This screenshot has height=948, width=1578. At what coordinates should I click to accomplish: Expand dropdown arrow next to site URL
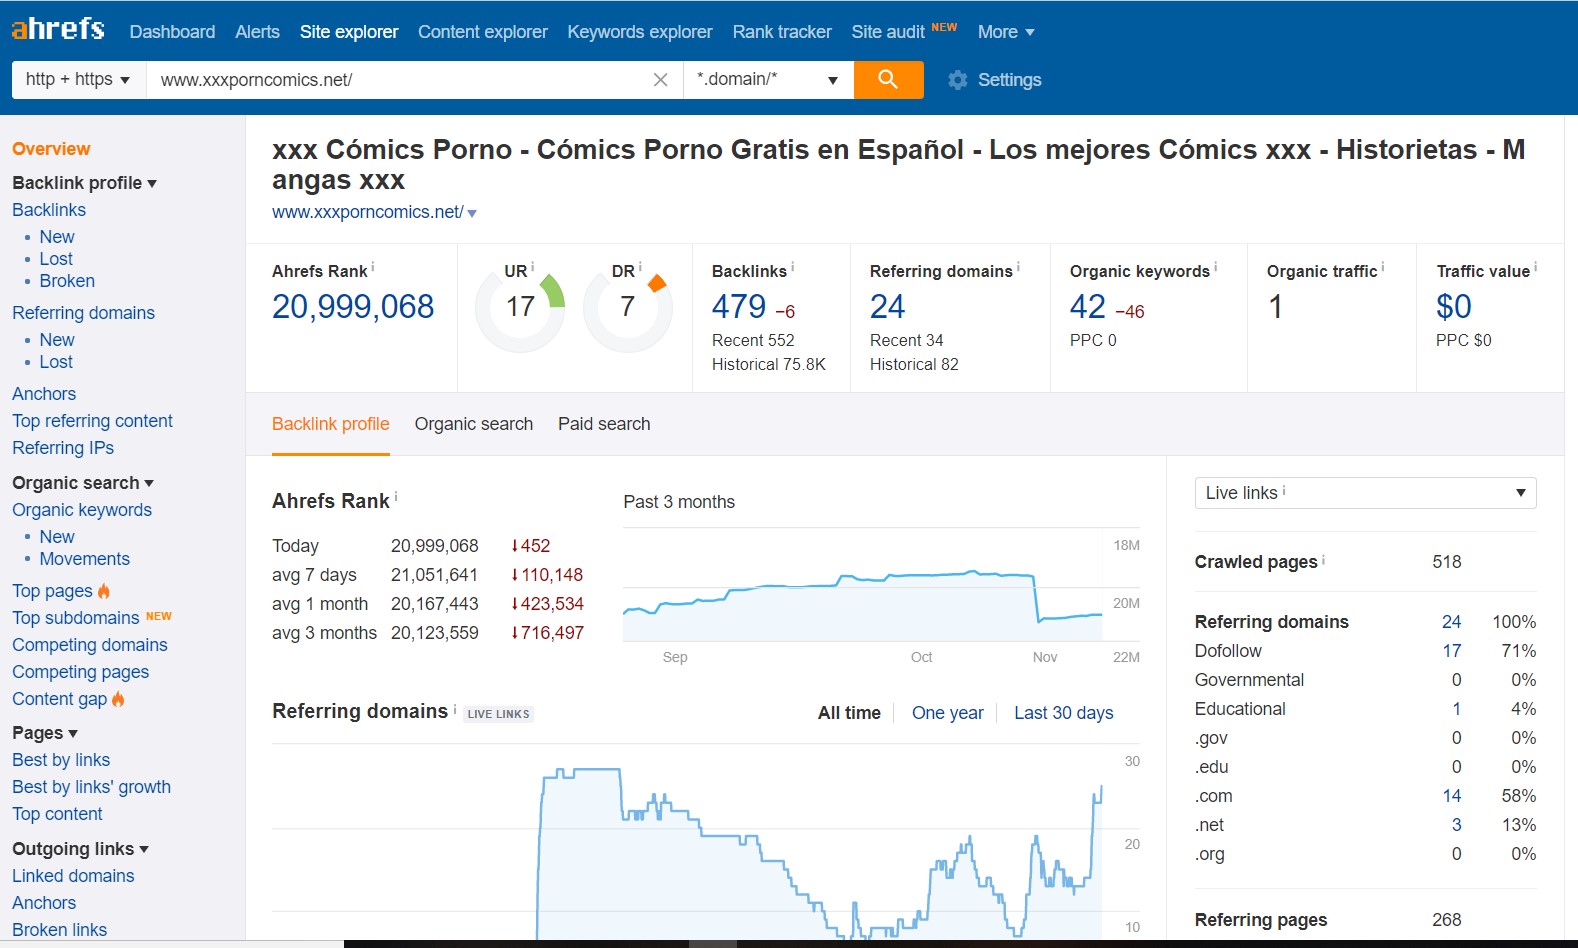click(472, 213)
